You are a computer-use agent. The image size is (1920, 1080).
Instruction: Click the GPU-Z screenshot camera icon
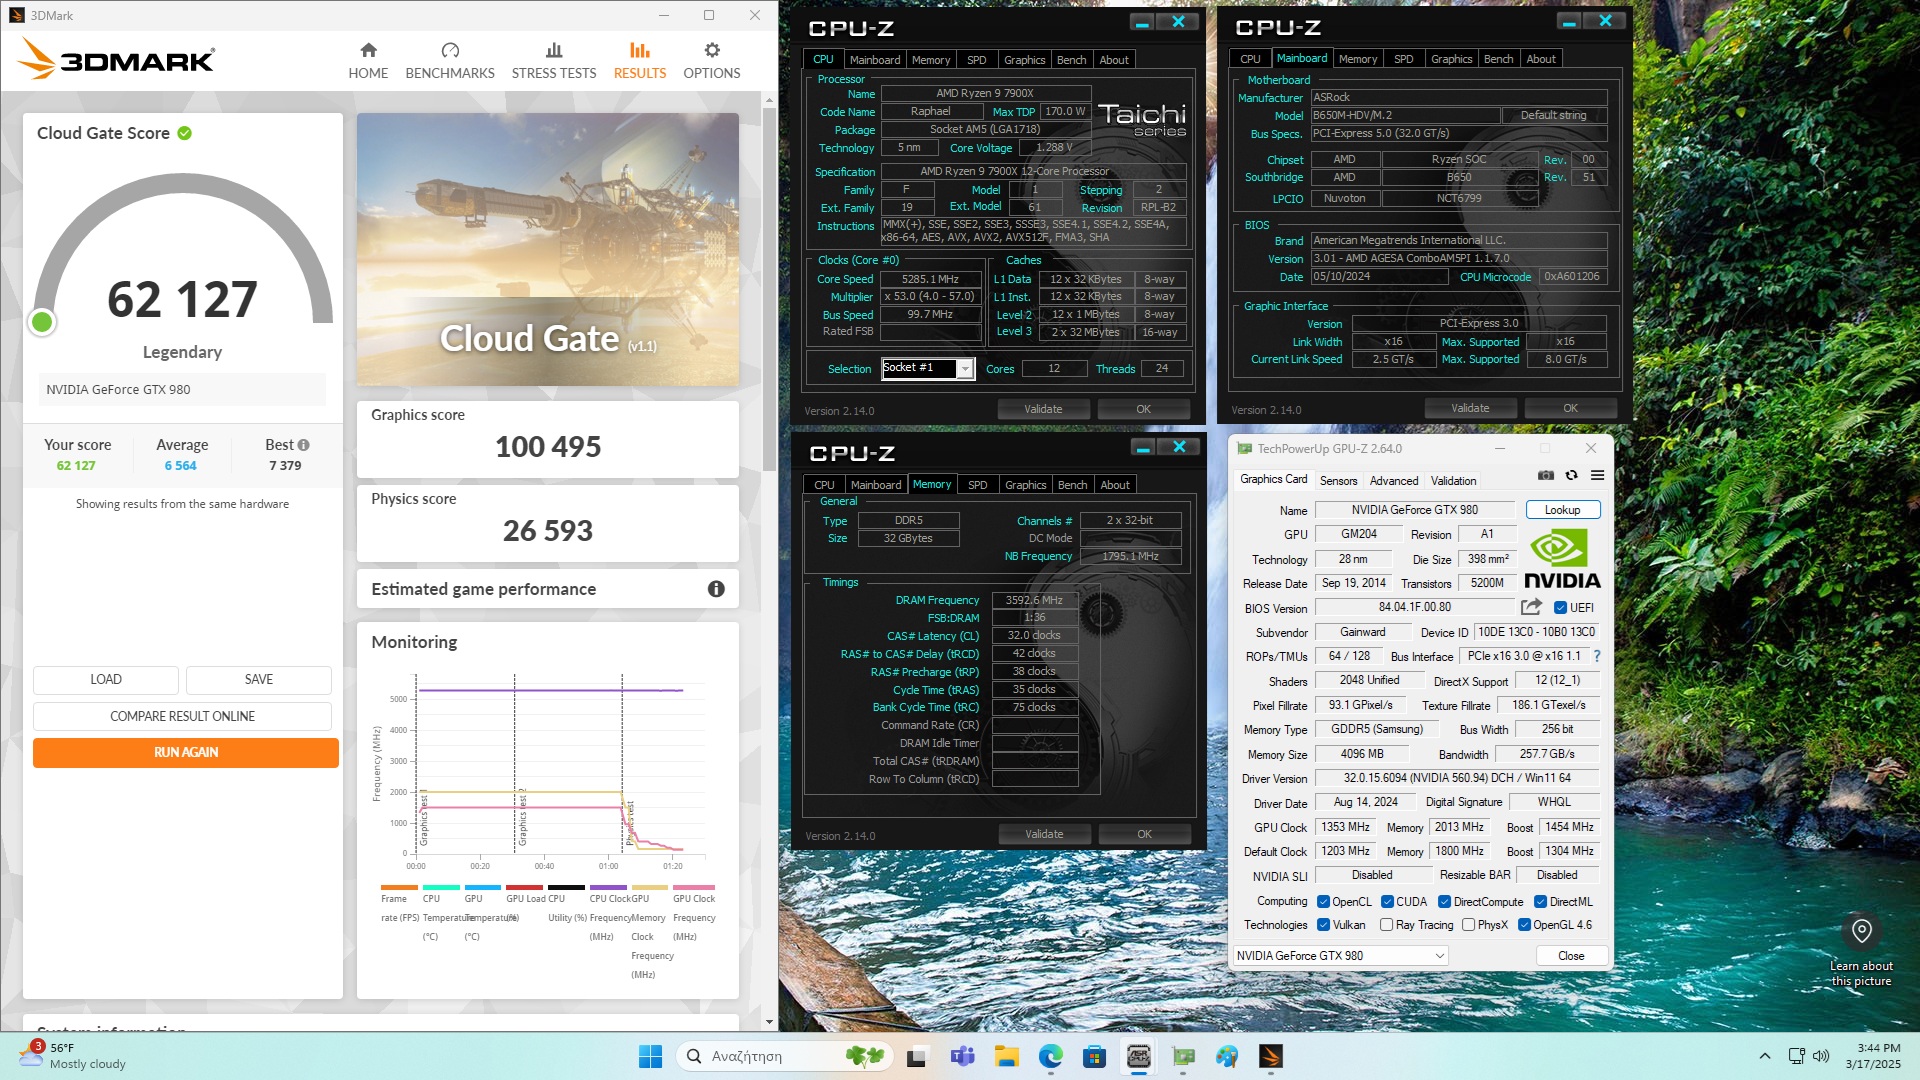tap(1546, 475)
